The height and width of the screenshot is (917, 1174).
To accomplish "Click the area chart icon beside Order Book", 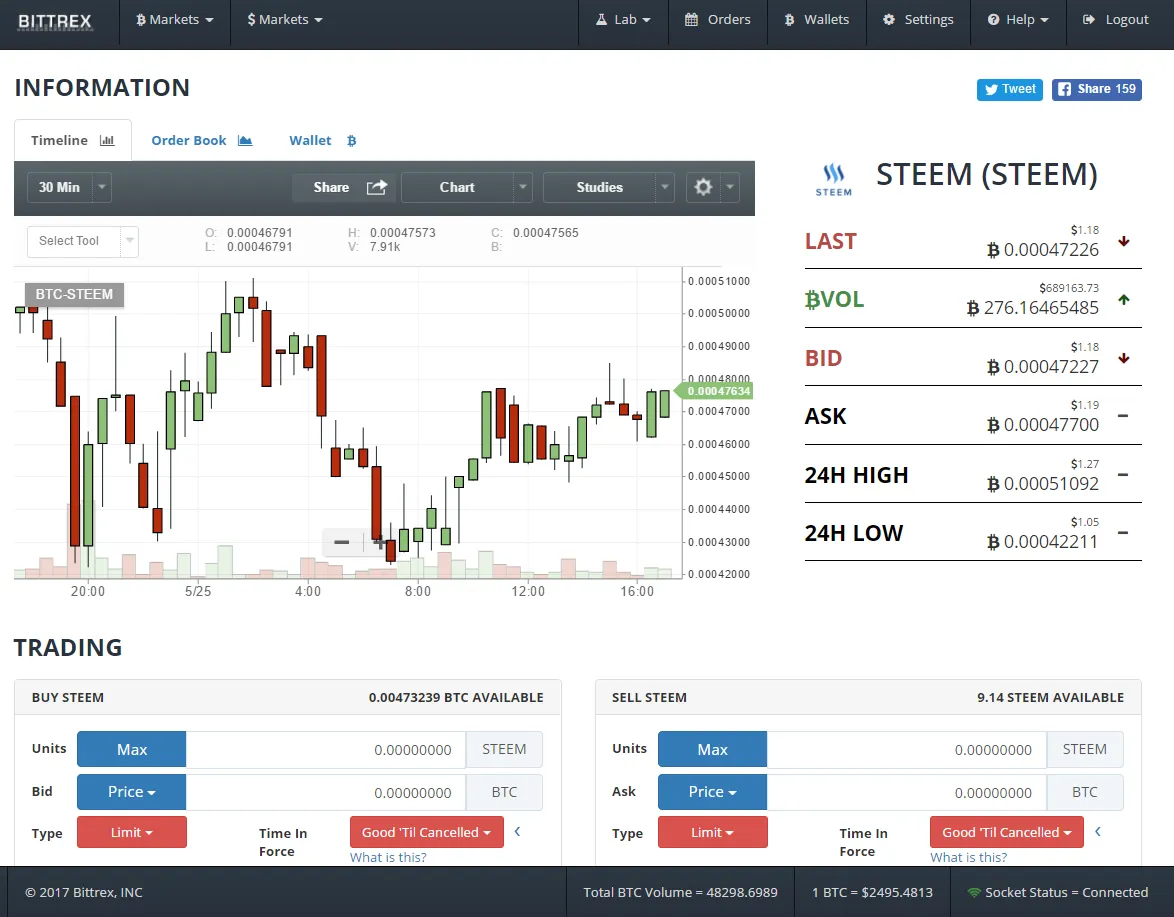I will tap(245, 140).
